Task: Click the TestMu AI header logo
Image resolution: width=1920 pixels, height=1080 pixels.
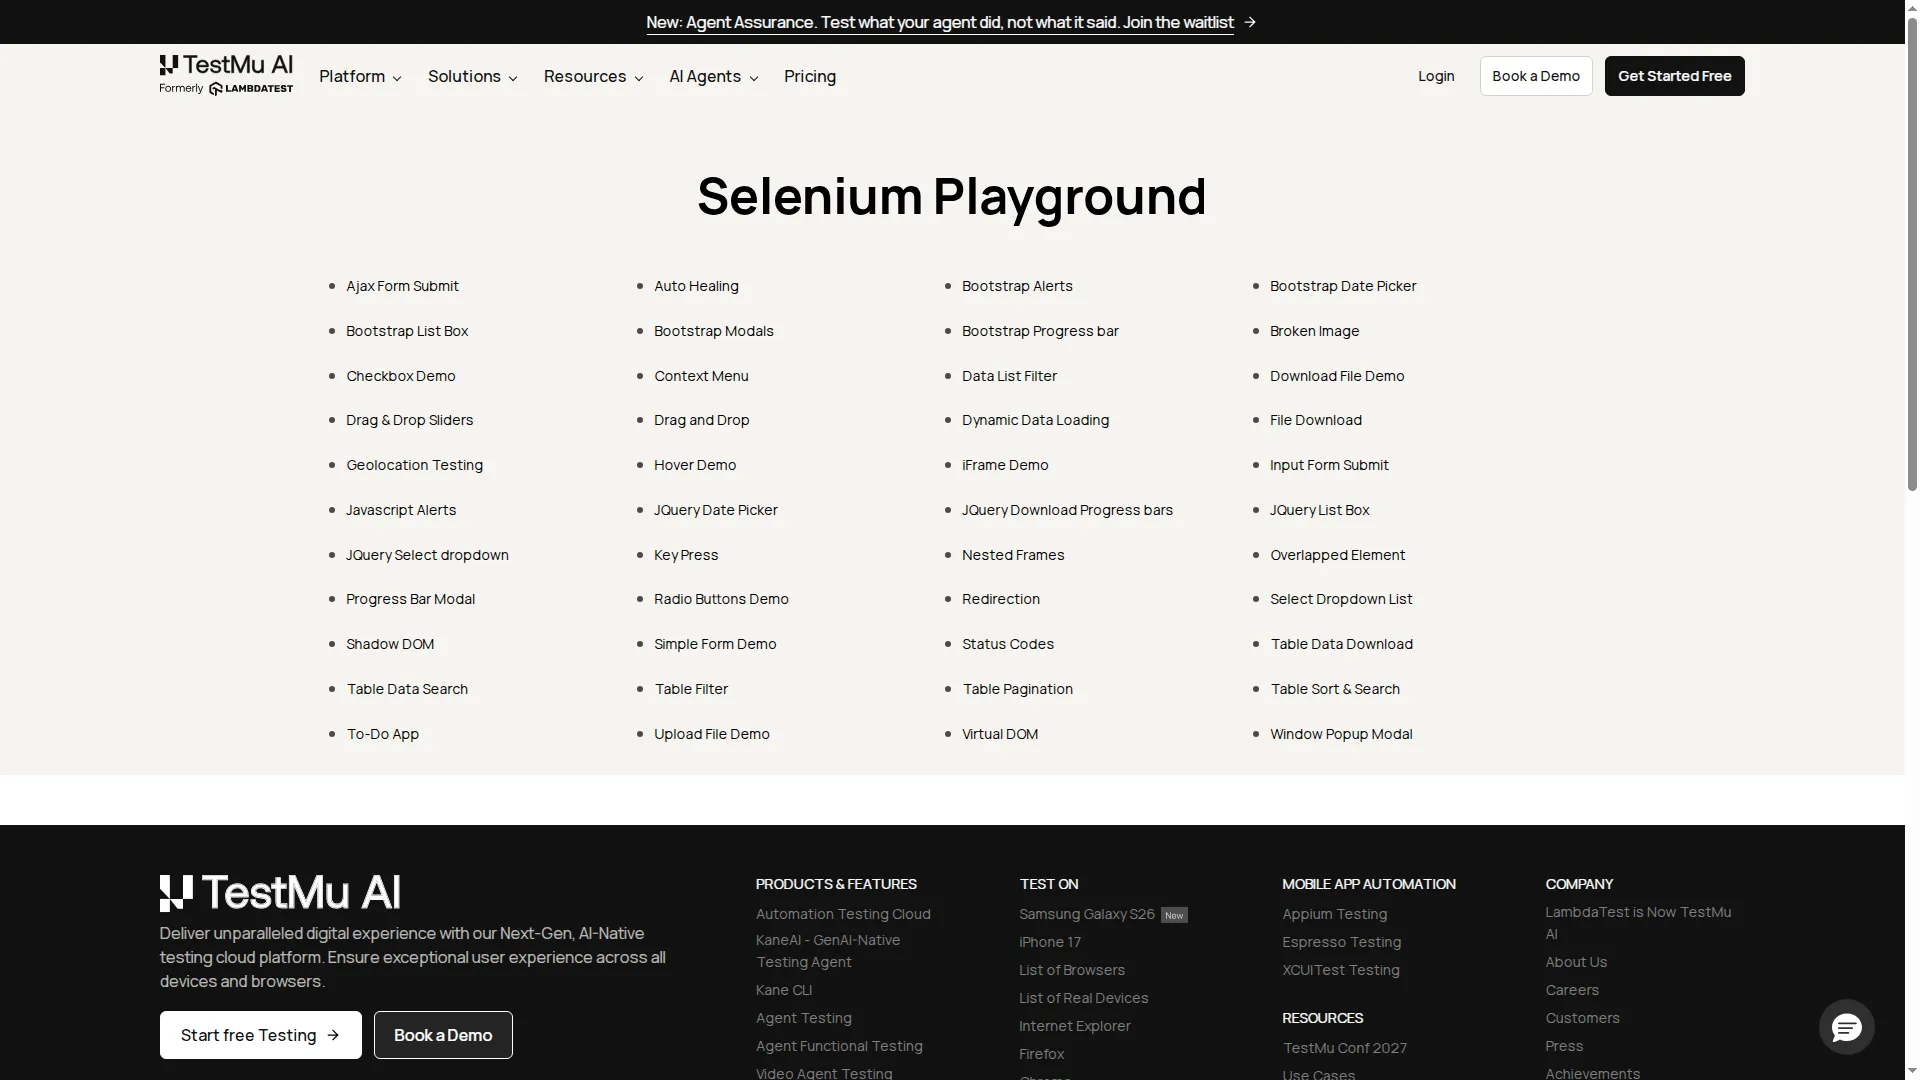Action: click(226, 76)
